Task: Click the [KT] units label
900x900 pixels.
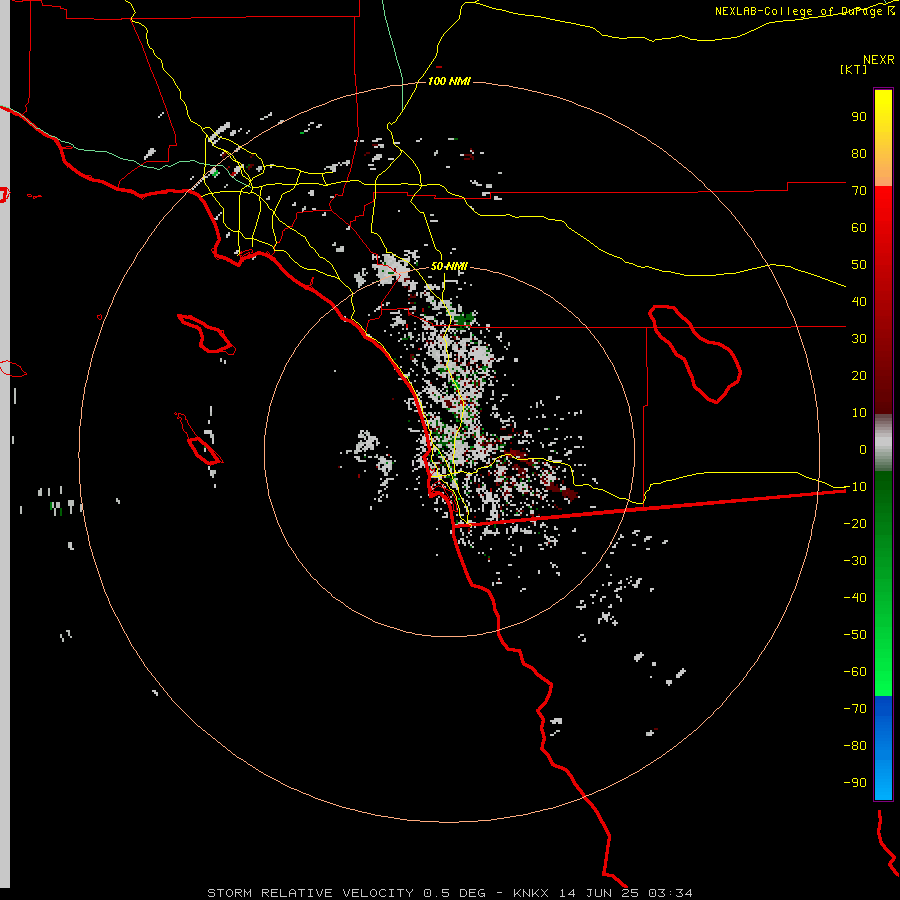Action: 853,69
